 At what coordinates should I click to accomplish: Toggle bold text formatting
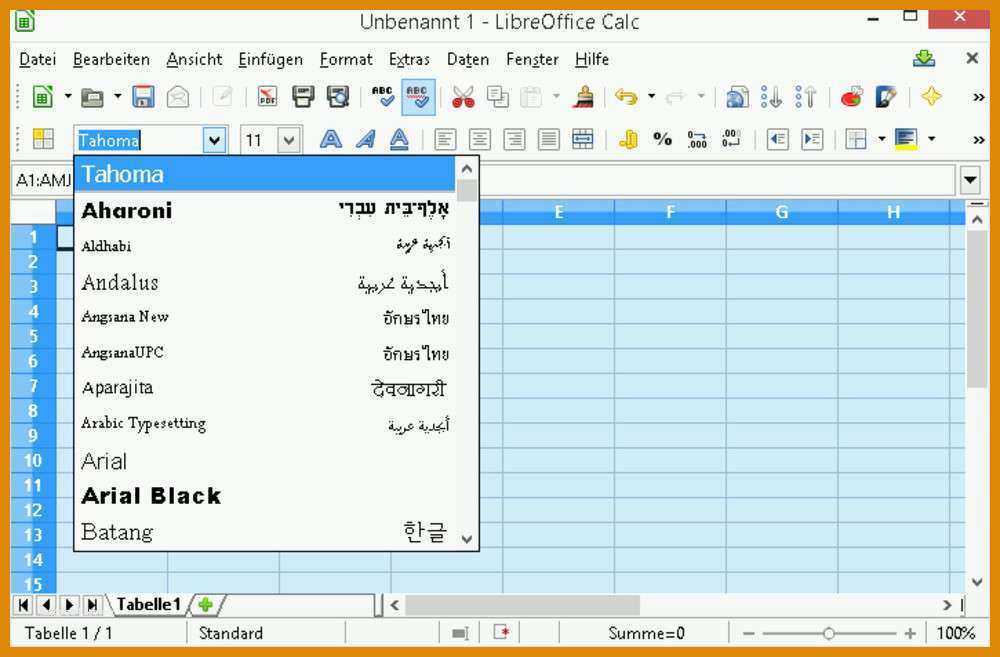point(330,139)
